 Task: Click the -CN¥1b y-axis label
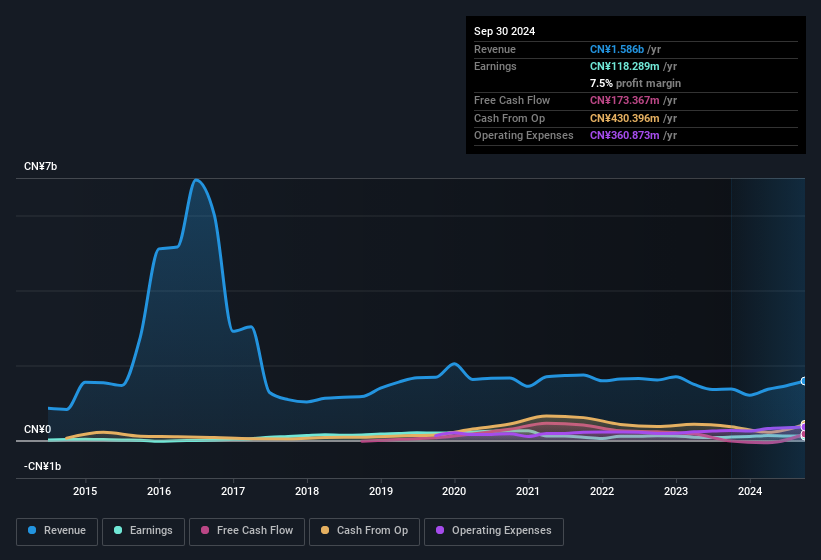42,466
